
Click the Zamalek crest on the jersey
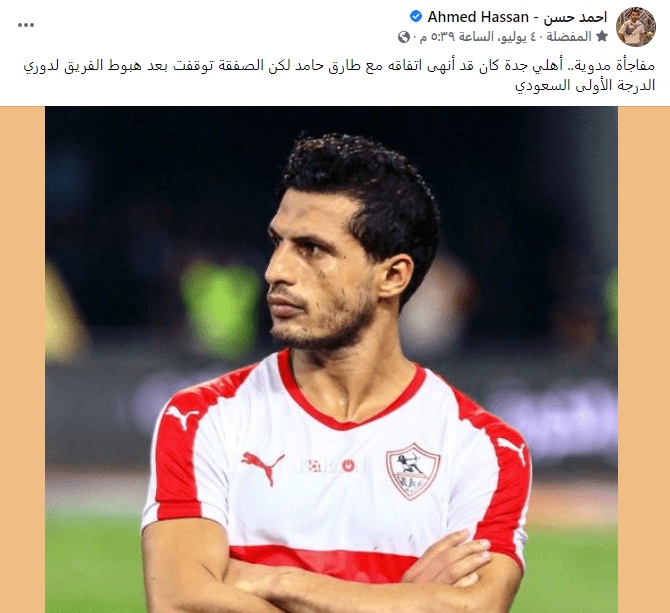coord(413,471)
